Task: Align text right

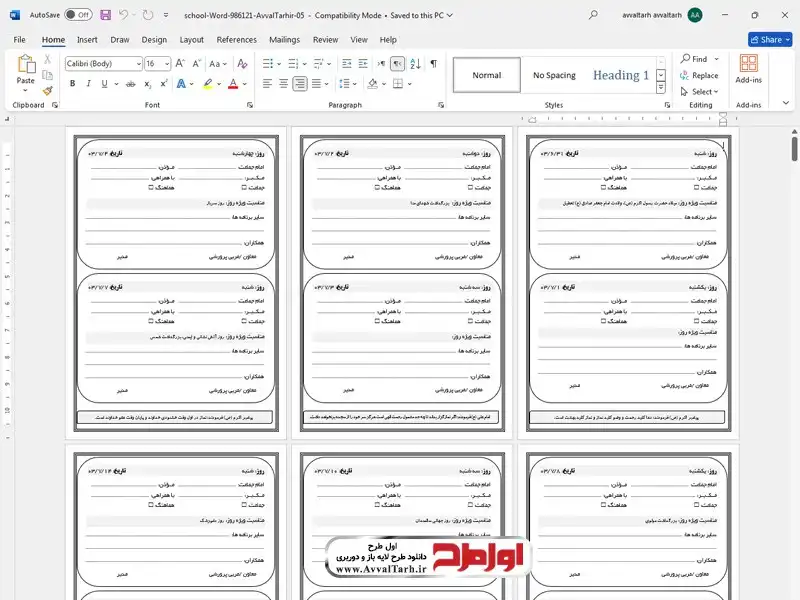Action: [x=300, y=84]
